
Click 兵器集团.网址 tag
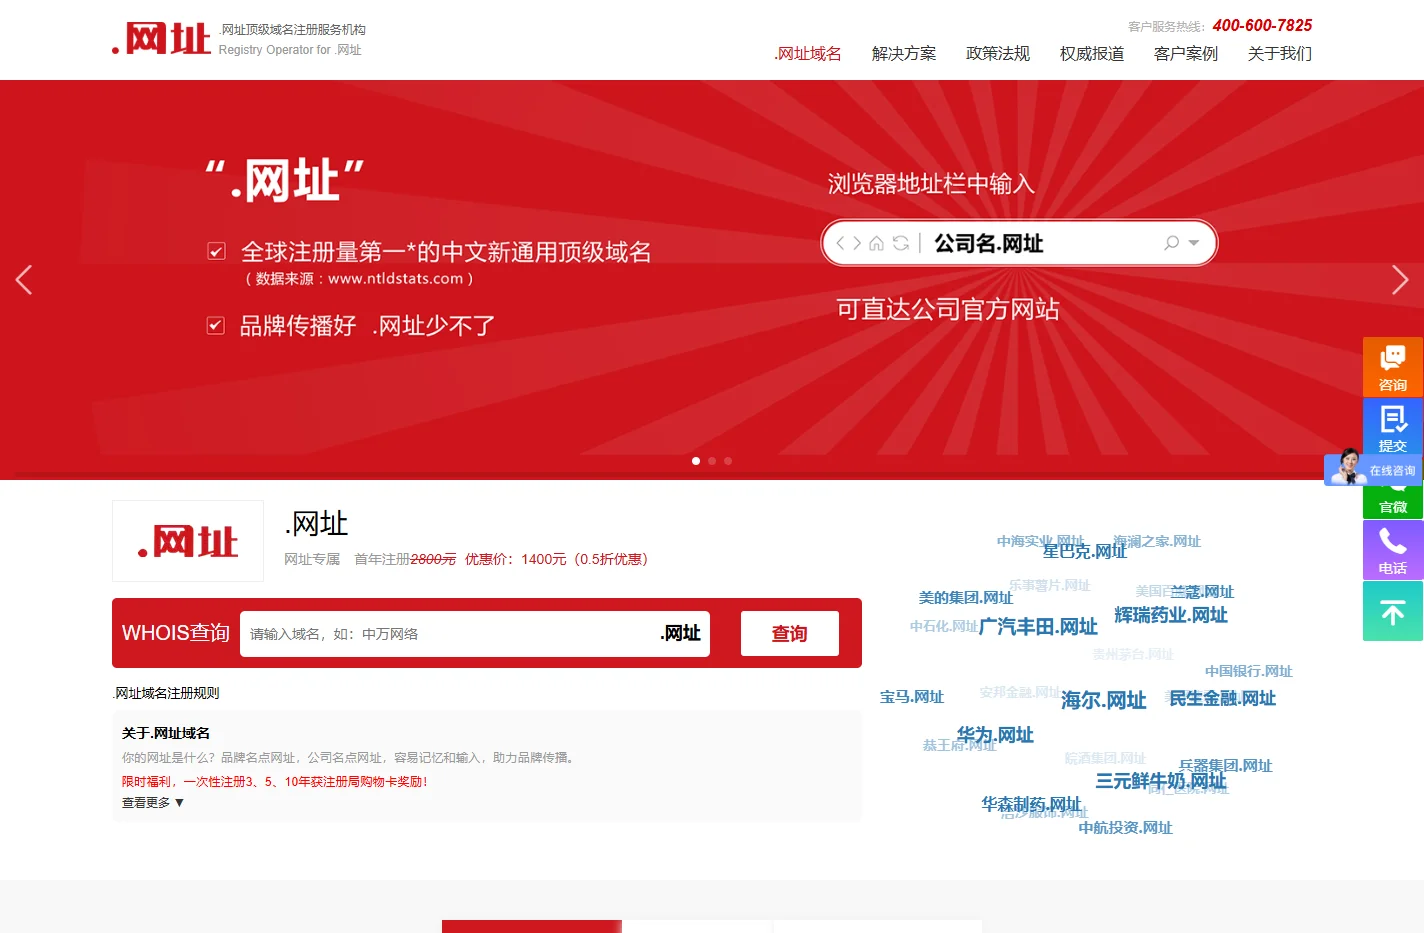point(1226,766)
